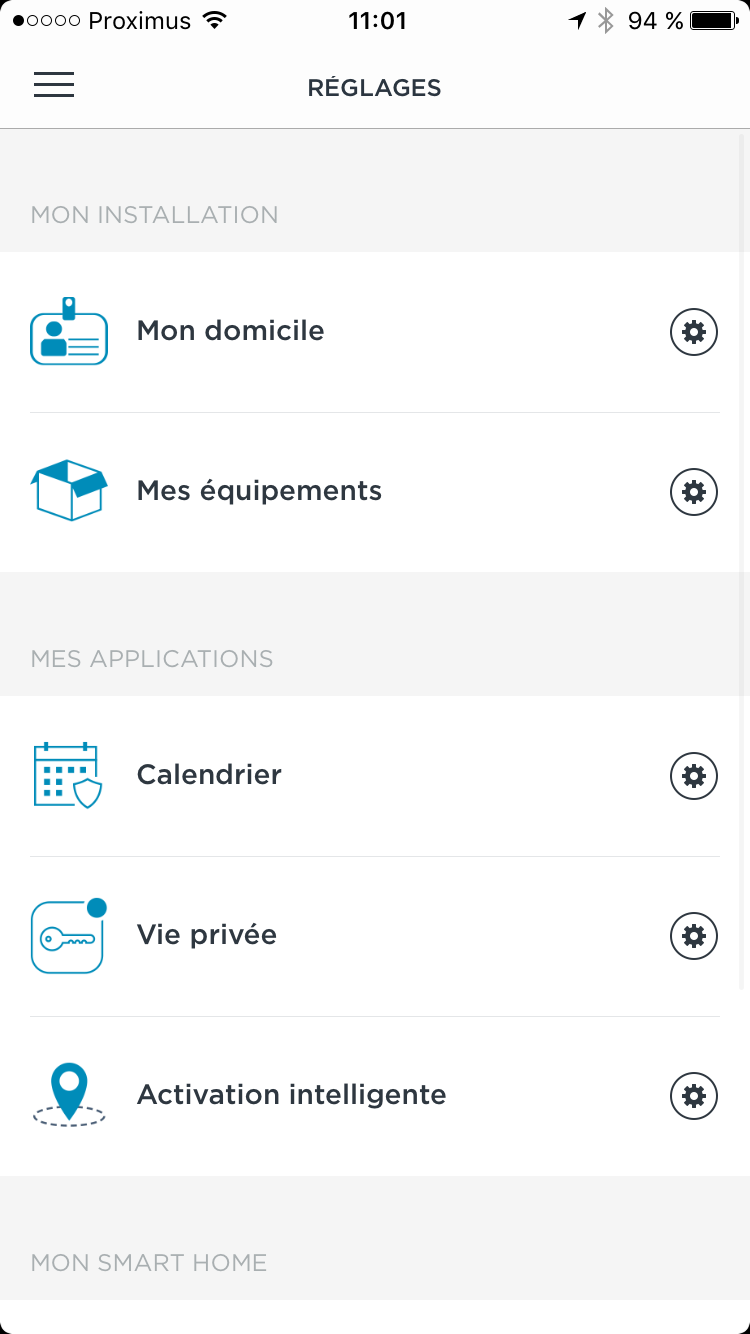Tap the Calendrier calendar shield icon
Viewport: 750px width, 1334px height.
click(68, 775)
